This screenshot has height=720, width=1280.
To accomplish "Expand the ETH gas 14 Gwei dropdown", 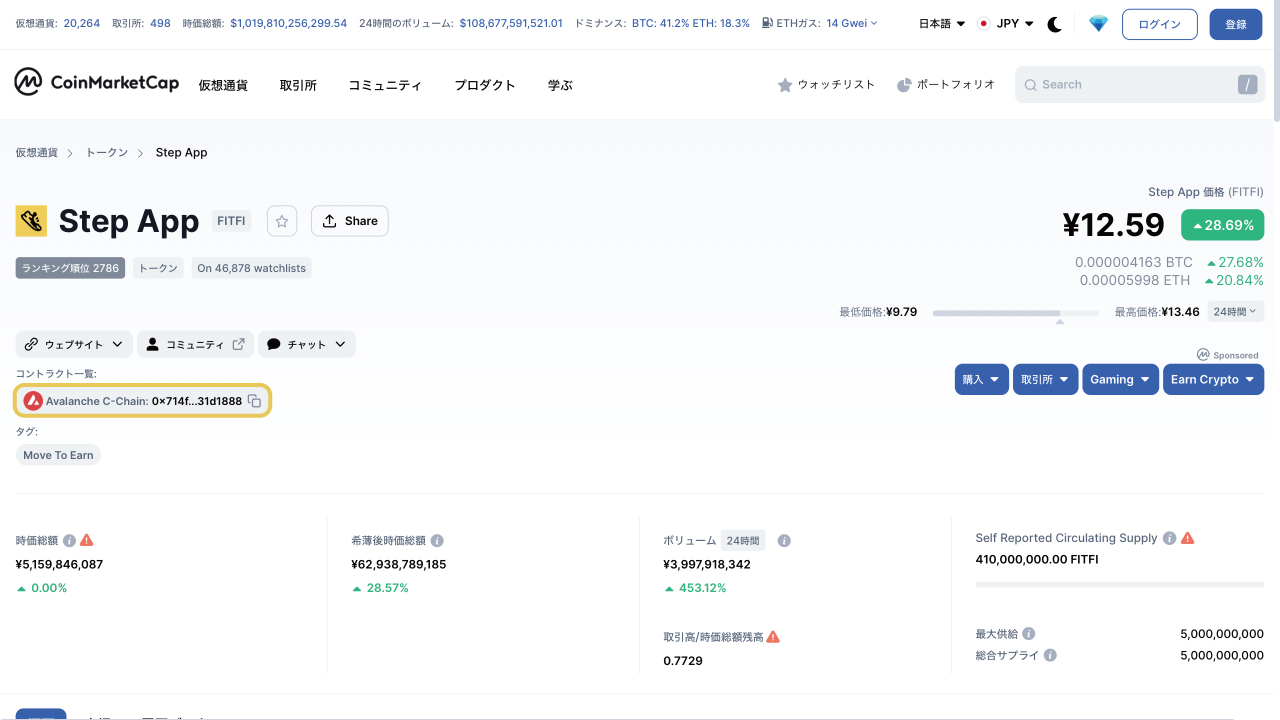I will pyautogui.click(x=852, y=23).
